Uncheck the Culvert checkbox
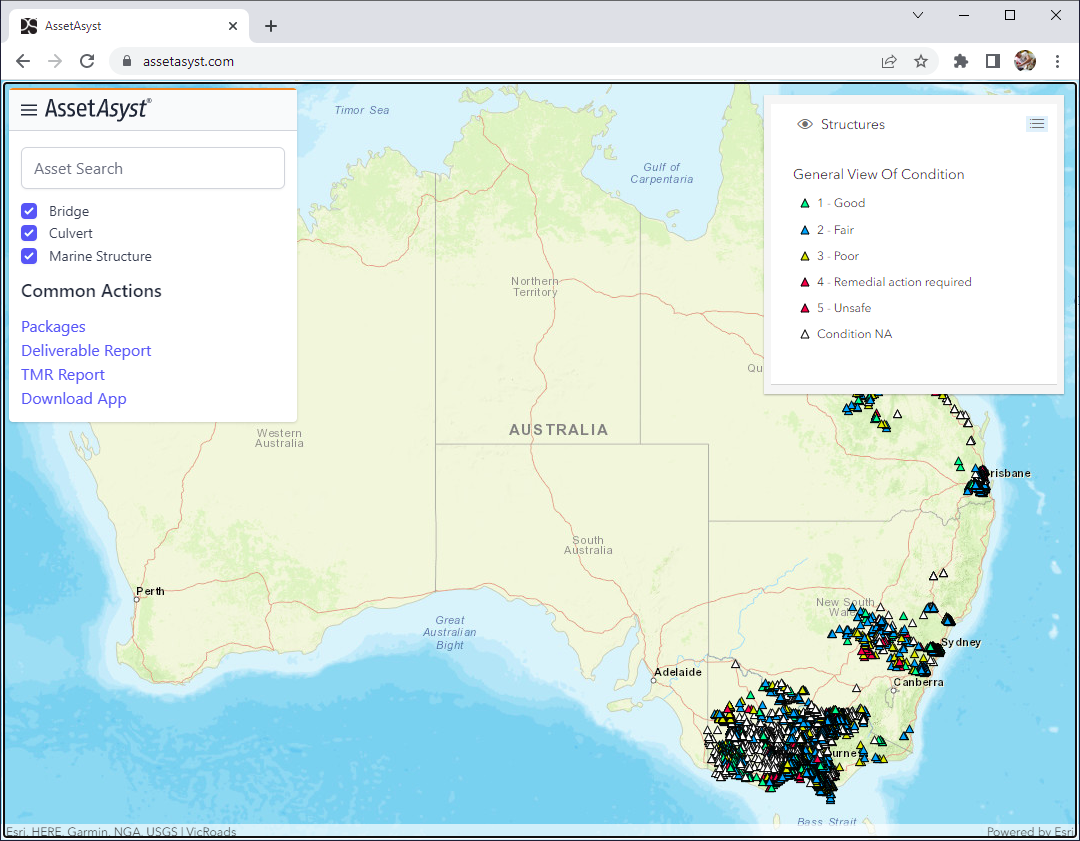 point(29,233)
